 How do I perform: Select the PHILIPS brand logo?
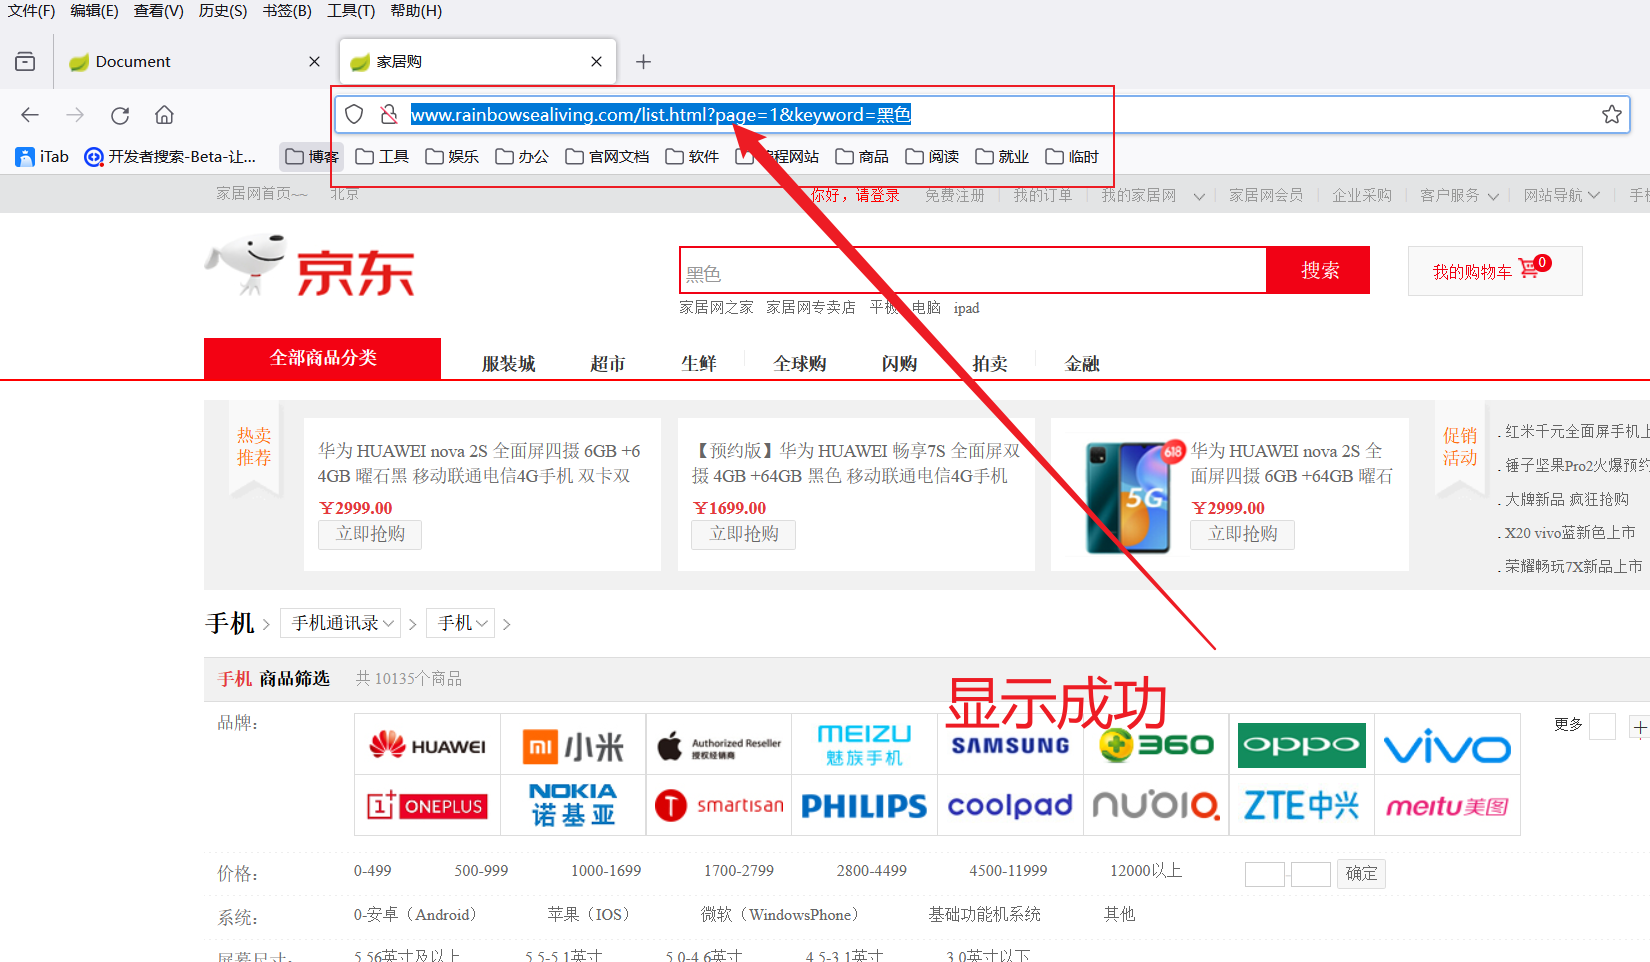(x=865, y=806)
